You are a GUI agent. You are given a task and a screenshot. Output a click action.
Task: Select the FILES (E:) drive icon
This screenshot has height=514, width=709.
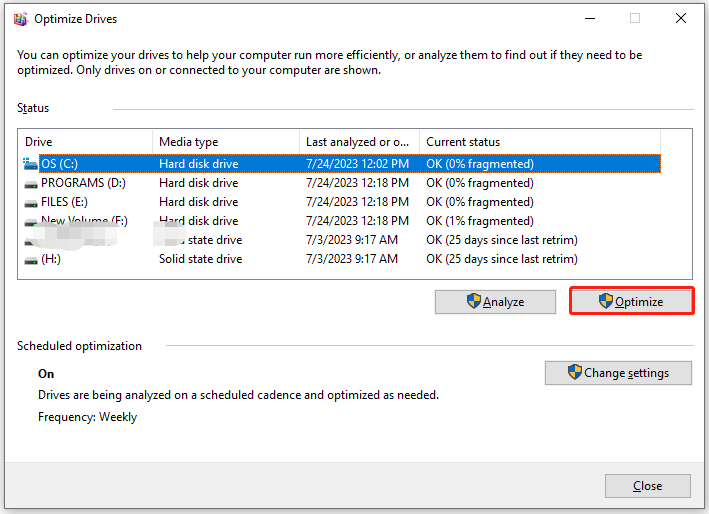(31, 203)
